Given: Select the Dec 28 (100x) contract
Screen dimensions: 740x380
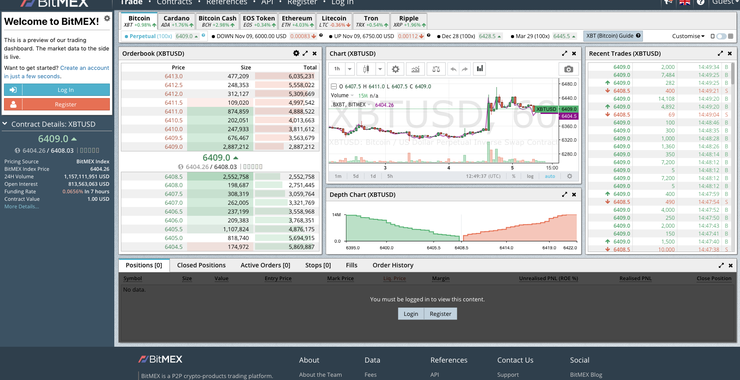Looking at the screenshot, I should tap(469, 36).
